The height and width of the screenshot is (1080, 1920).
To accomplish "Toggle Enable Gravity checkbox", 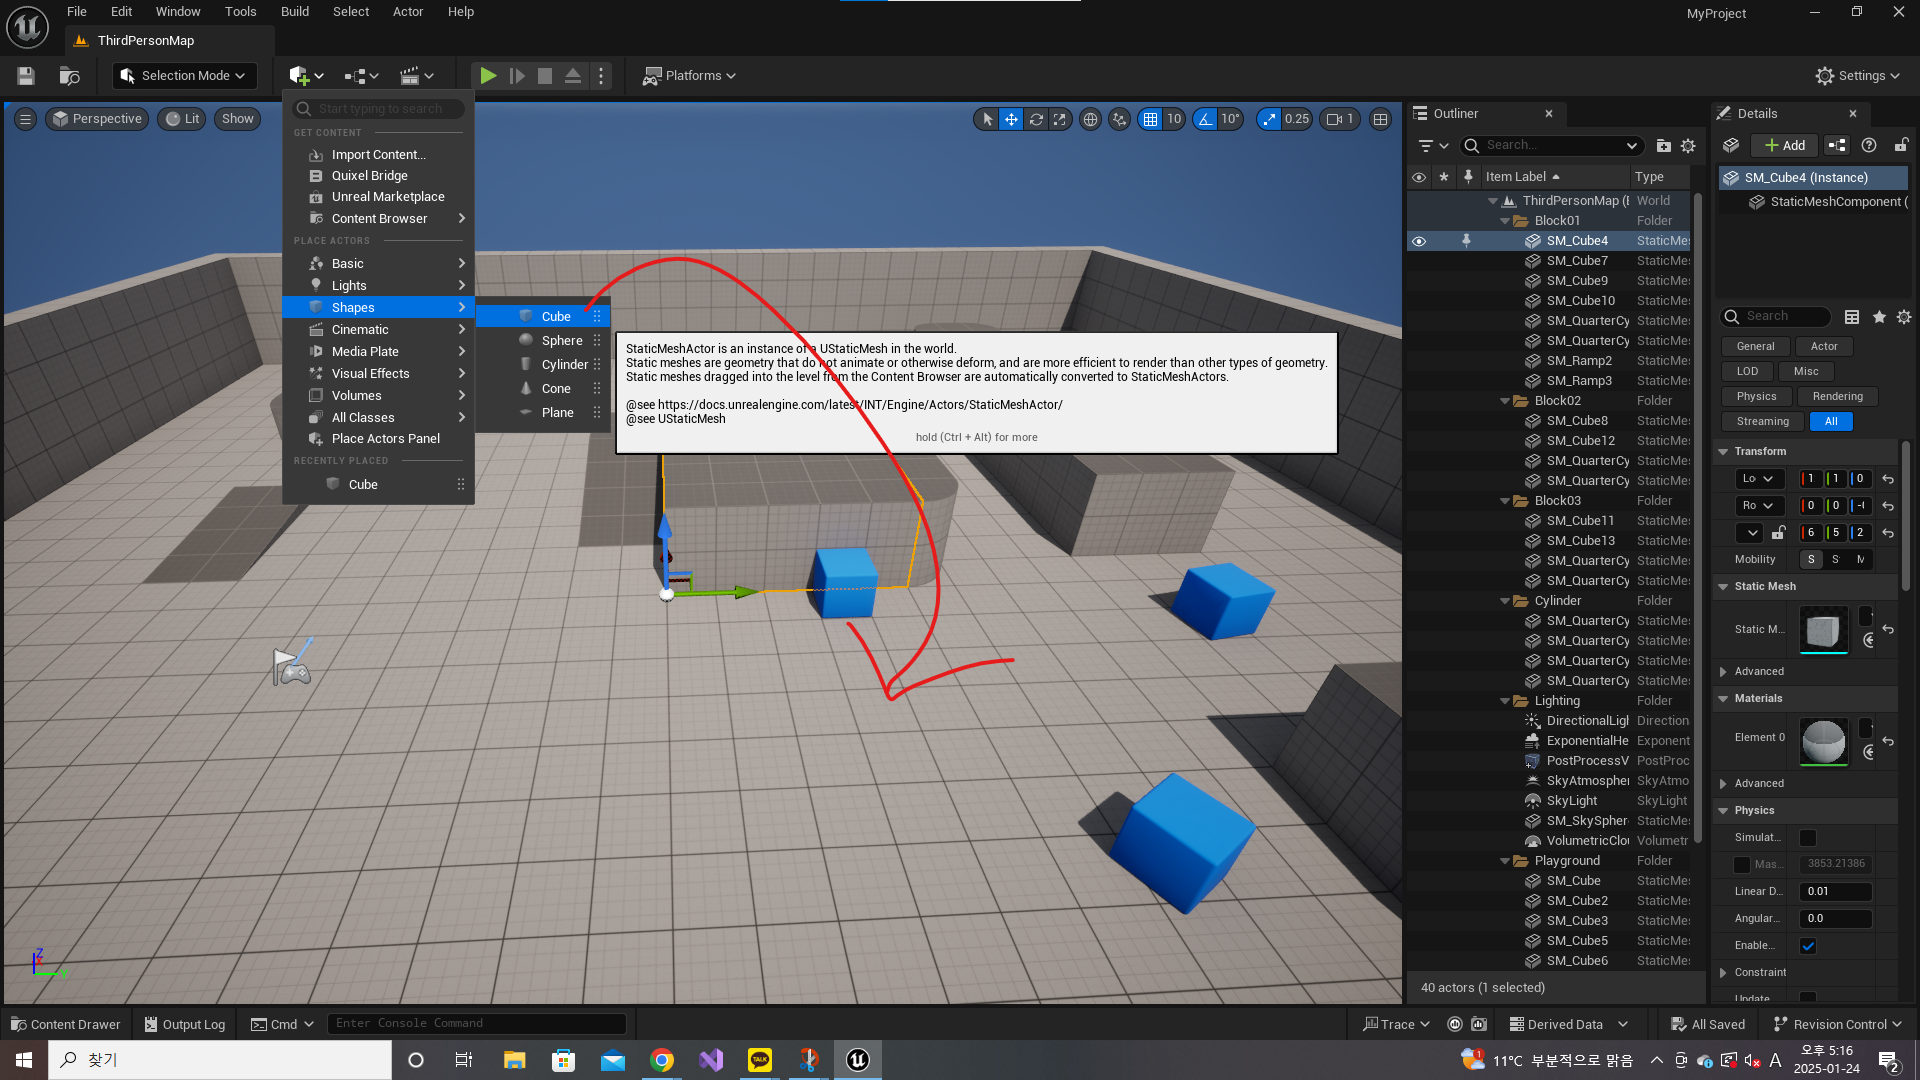I will point(1808,946).
